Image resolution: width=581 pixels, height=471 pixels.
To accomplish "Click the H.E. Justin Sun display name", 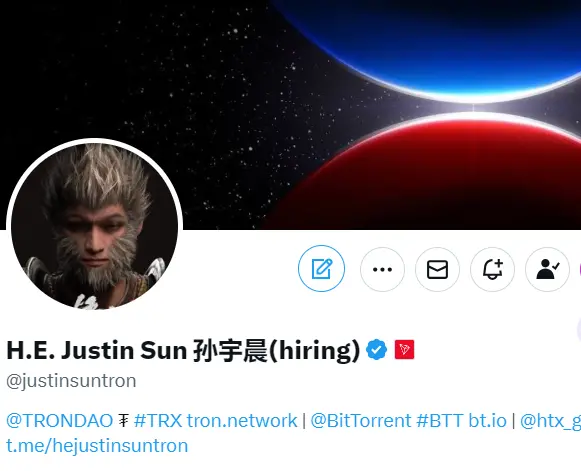I will click(183, 350).
